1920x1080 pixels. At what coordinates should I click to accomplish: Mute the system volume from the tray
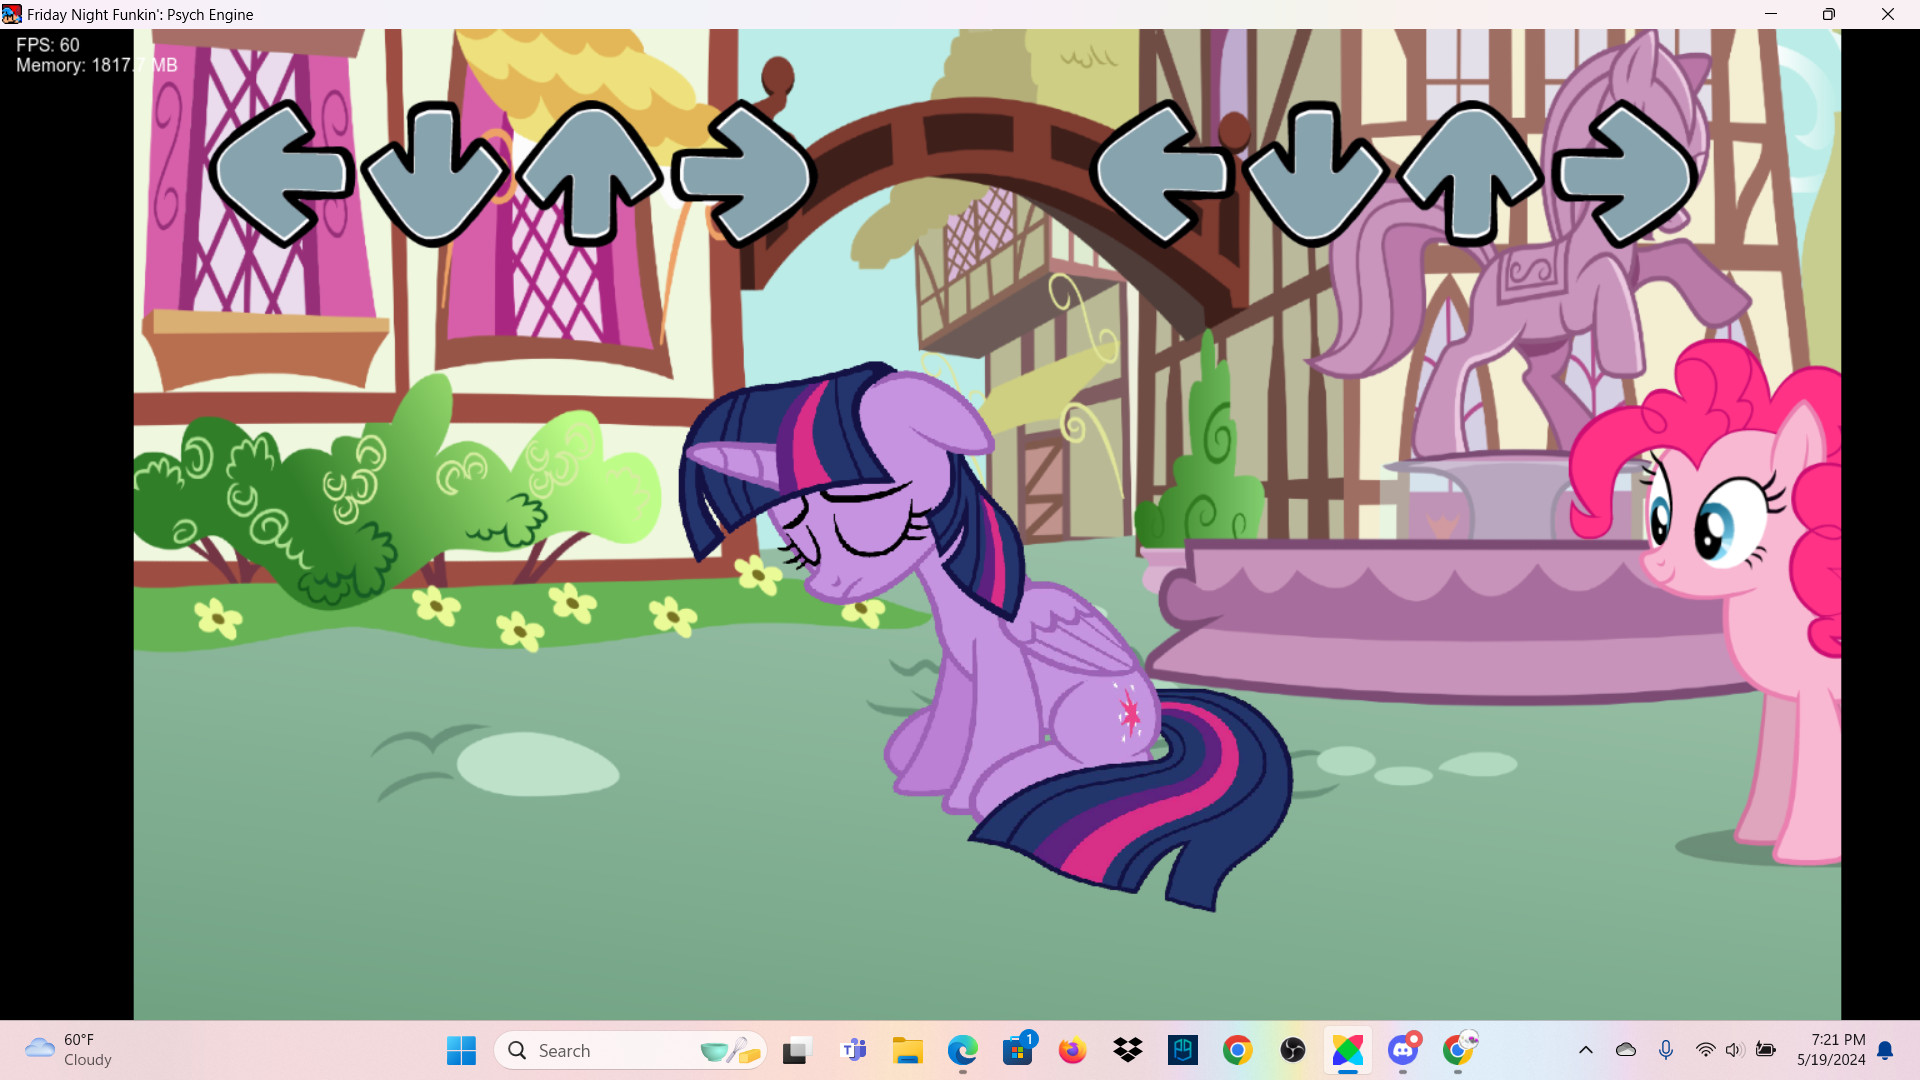(x=1733, y=1050)
